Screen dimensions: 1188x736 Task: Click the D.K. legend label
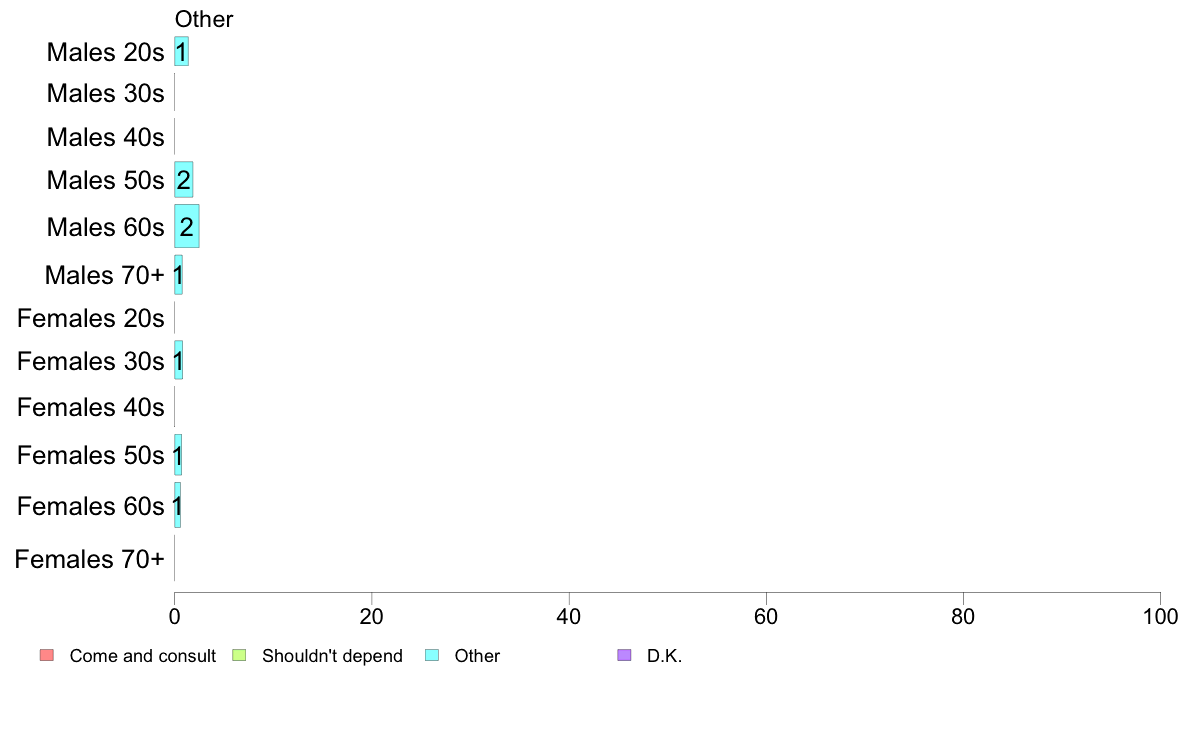tap(664, 656)
